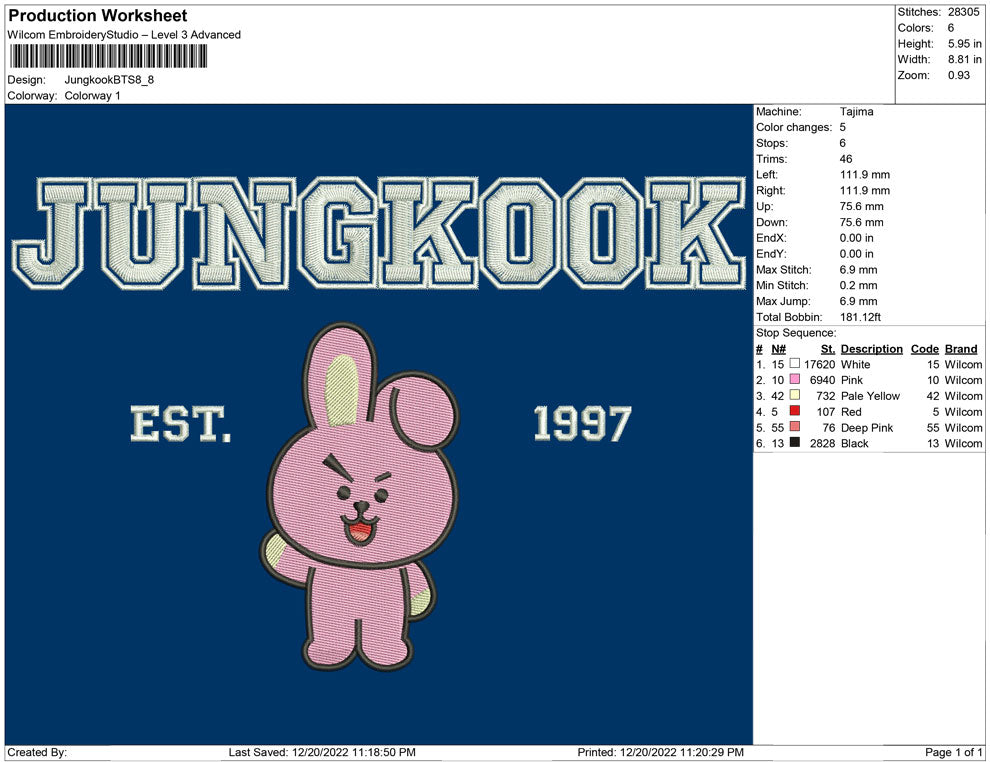Click the Deep Pink color swatch

pos(795,427)
